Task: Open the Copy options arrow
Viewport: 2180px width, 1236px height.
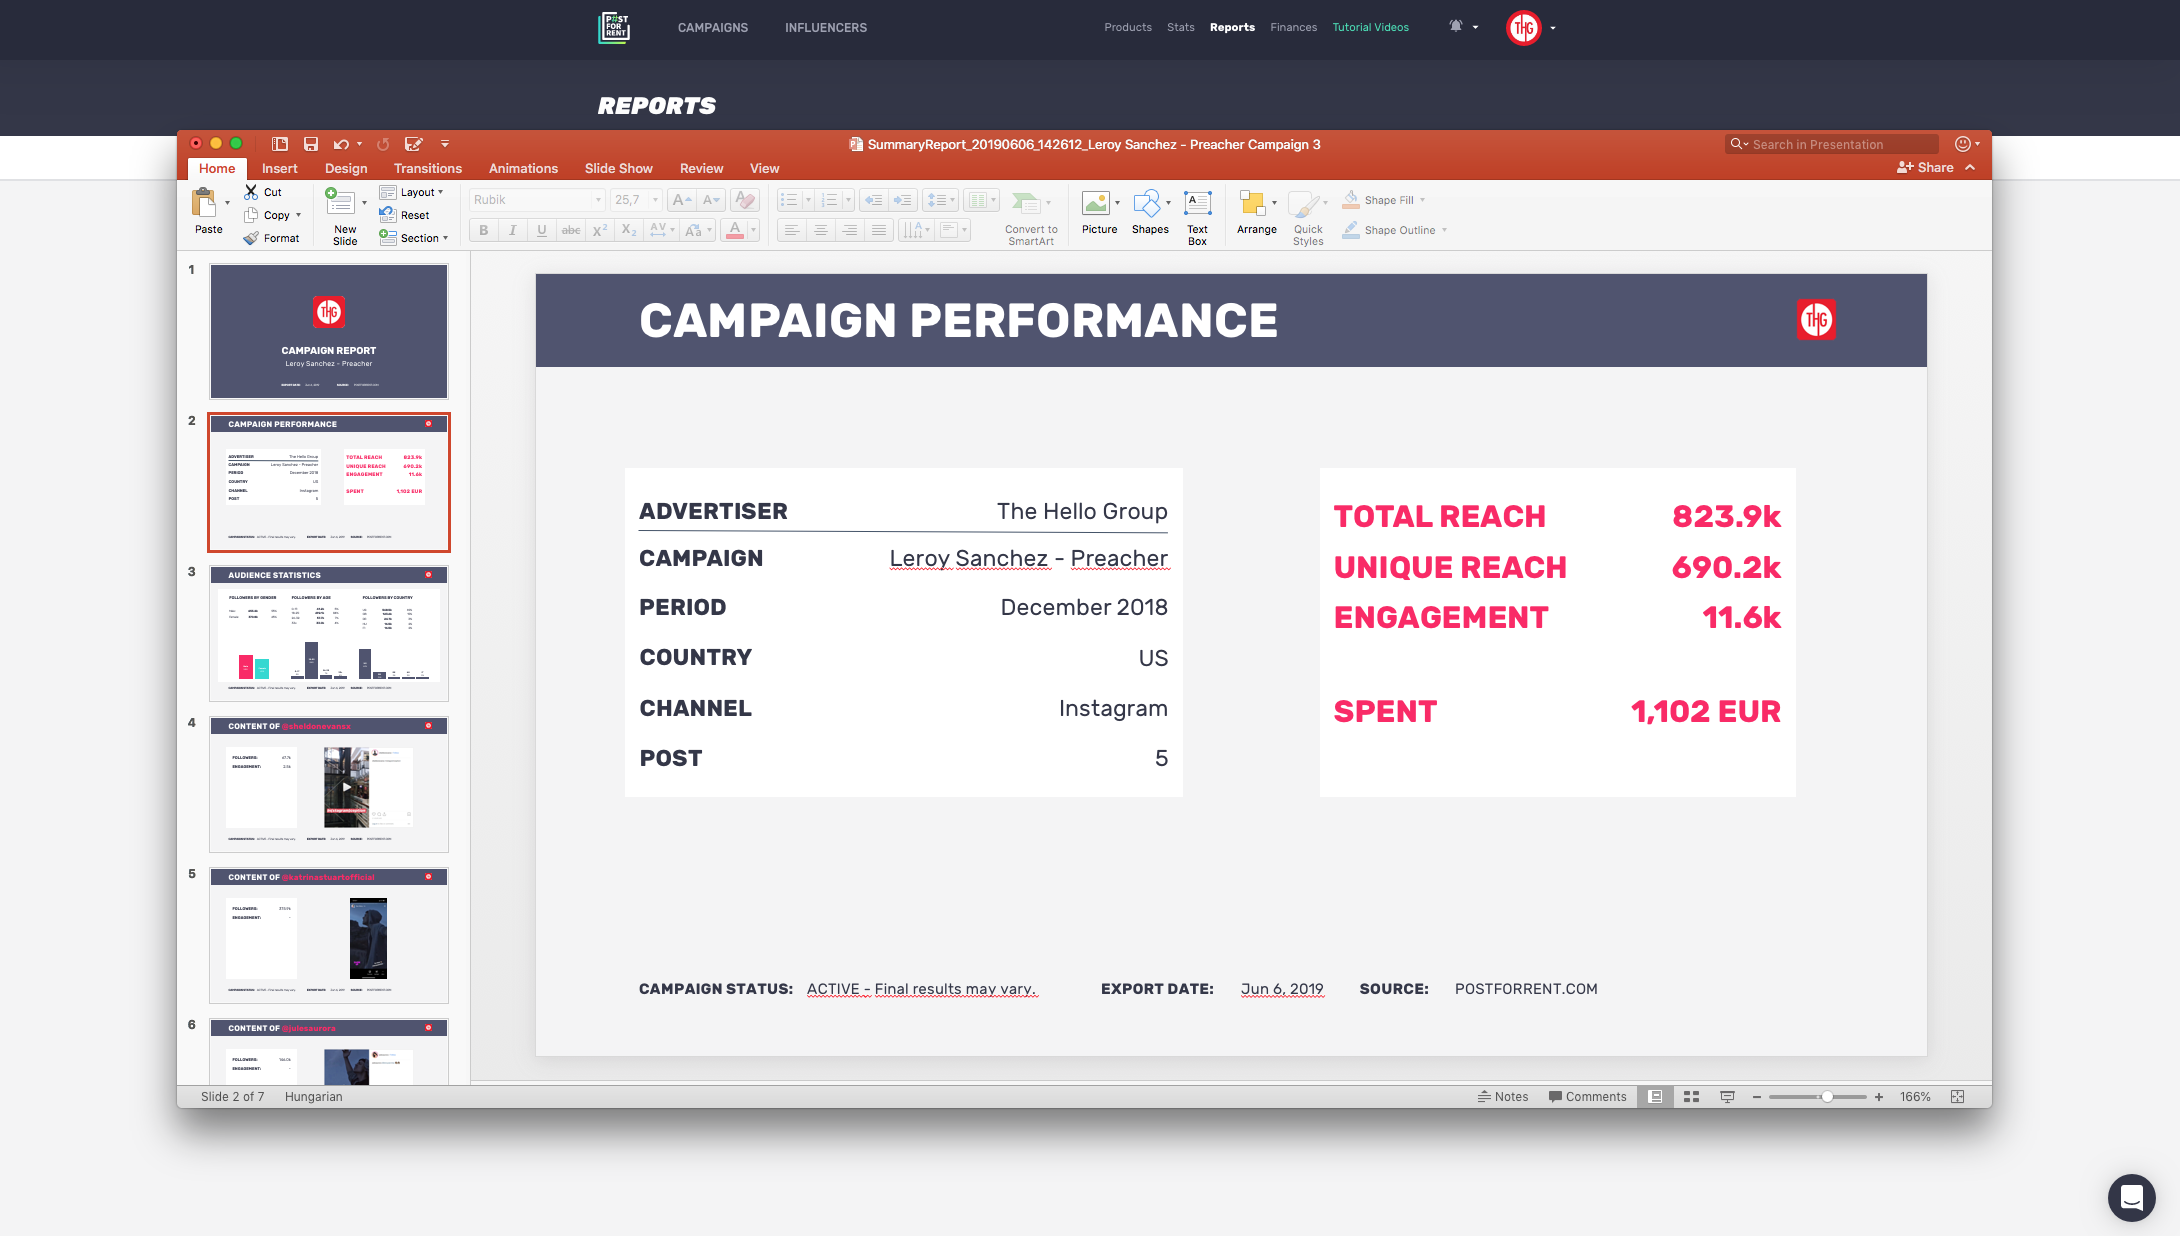Action: (298, 215)
